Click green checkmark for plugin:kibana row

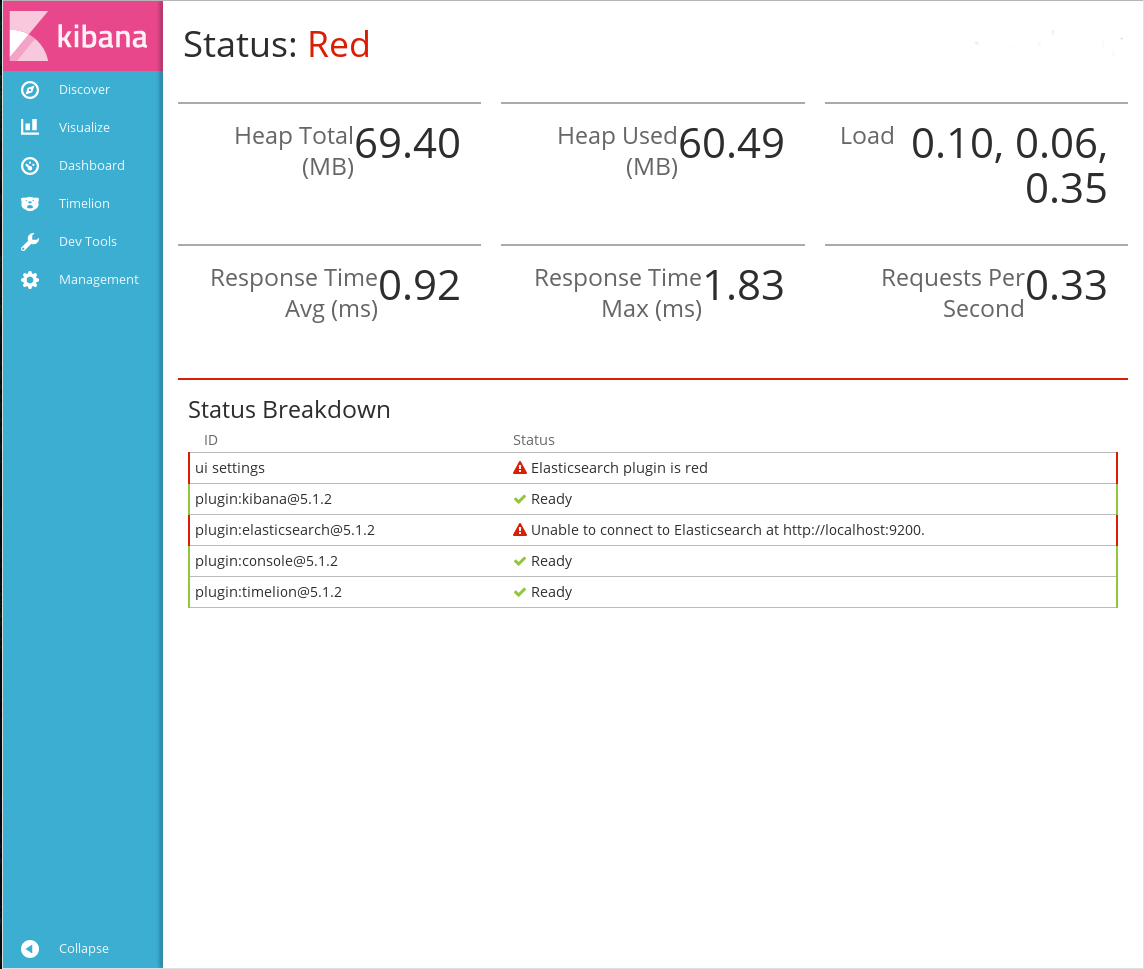[x=519, y=499]
